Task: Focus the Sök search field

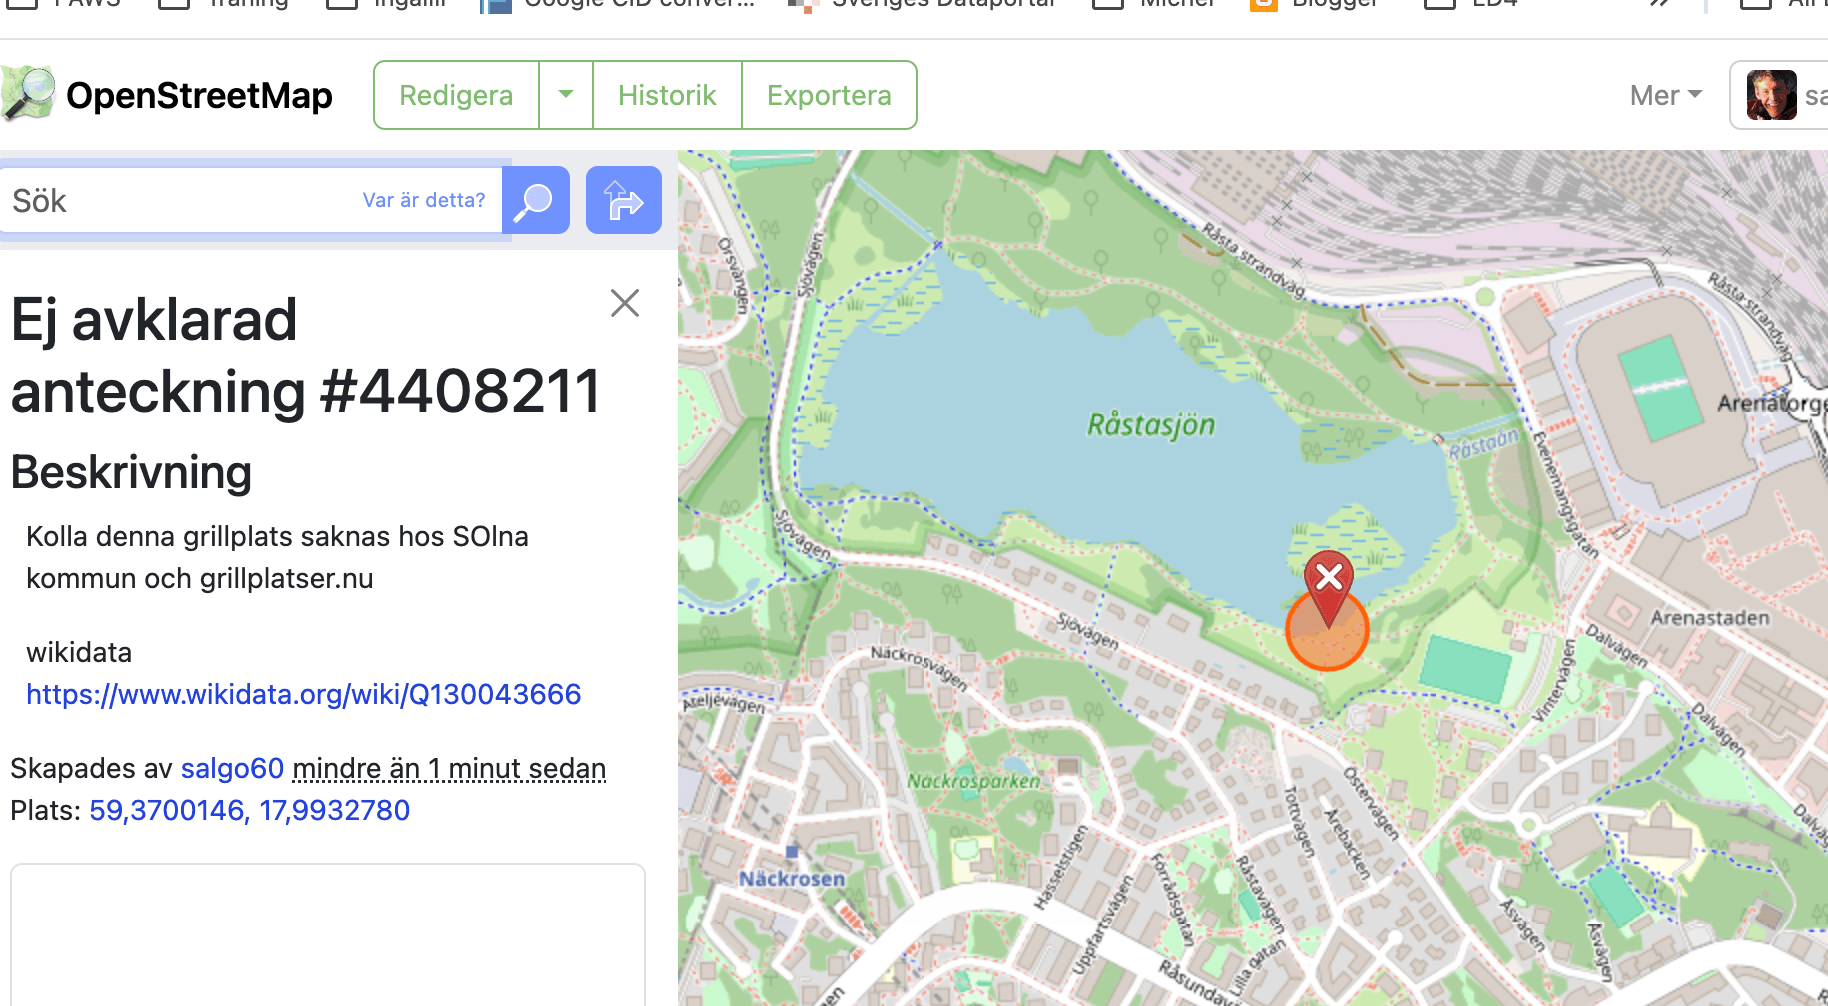Action: 180,201
